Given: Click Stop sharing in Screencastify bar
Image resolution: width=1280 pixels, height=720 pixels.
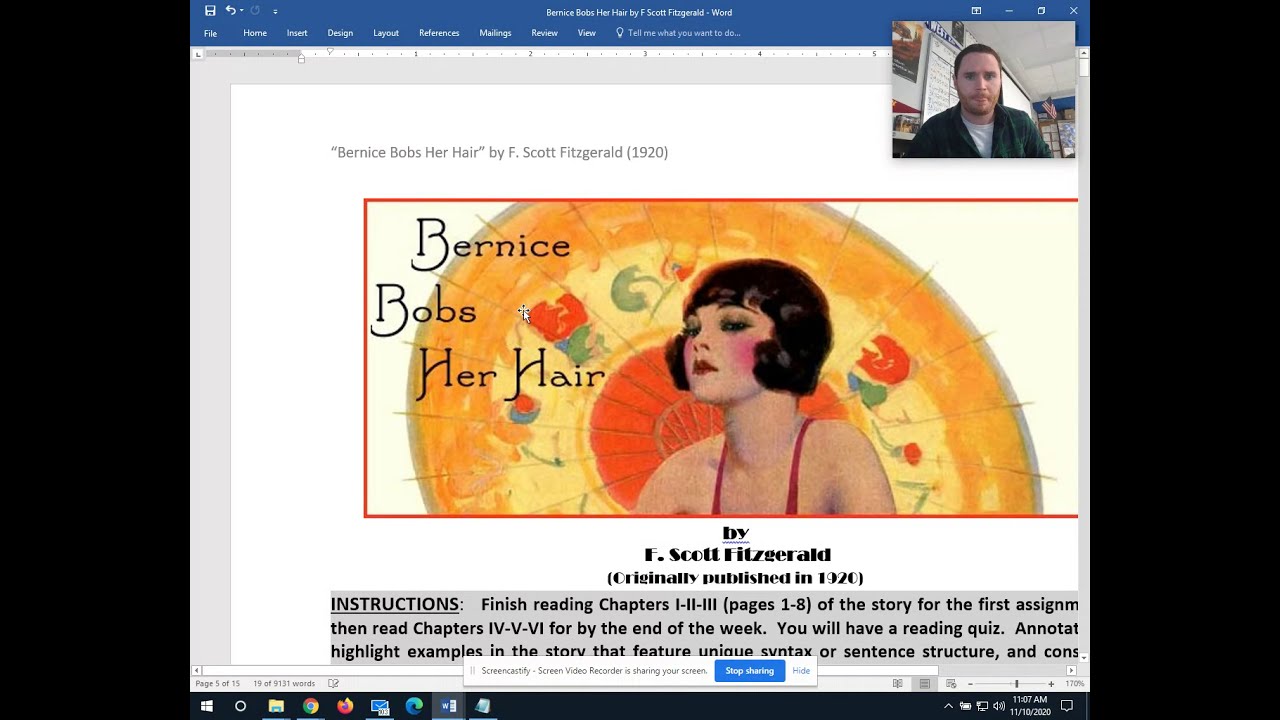Looking at the screenshot, I should [749, 671].
